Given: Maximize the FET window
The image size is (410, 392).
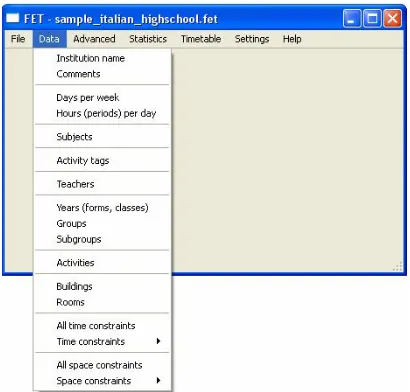Looking at the screenshot, I should click(x=372, y=18).
